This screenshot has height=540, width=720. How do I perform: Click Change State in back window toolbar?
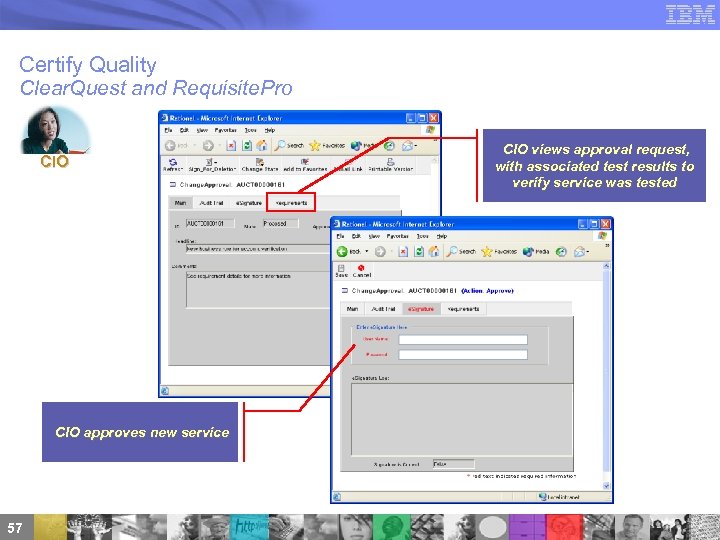260,165
